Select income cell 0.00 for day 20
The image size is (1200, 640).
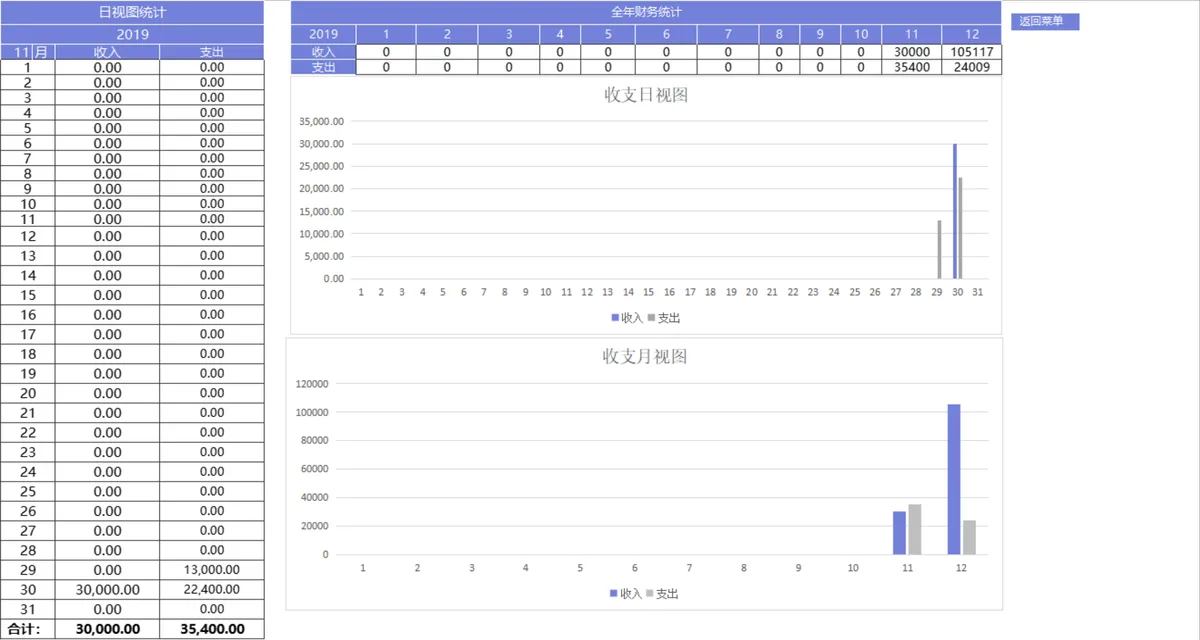point(108,393)
